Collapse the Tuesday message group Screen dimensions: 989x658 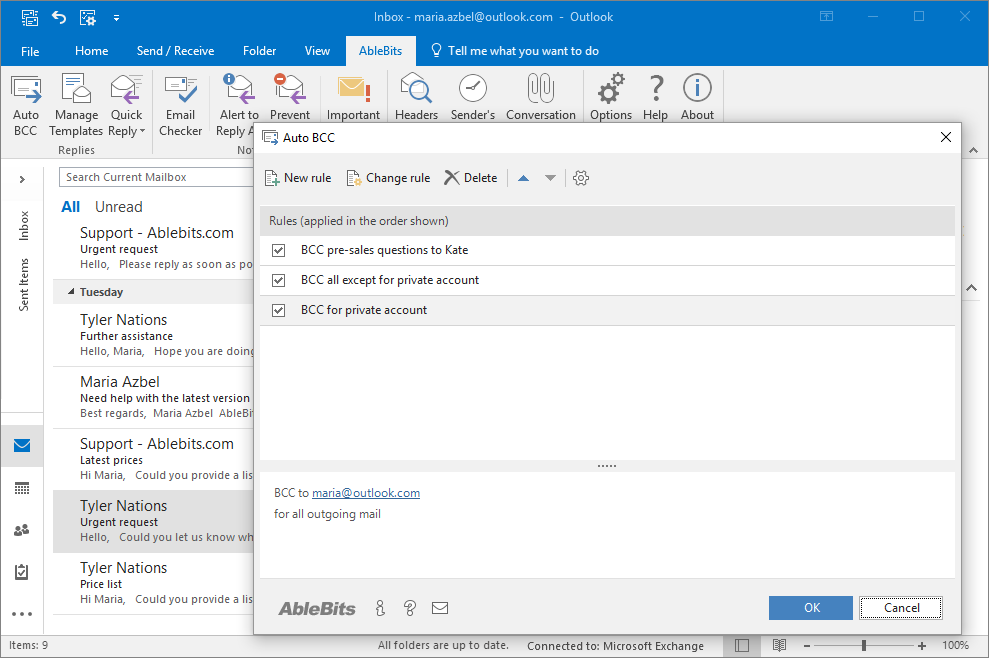(x=71, y=292)
